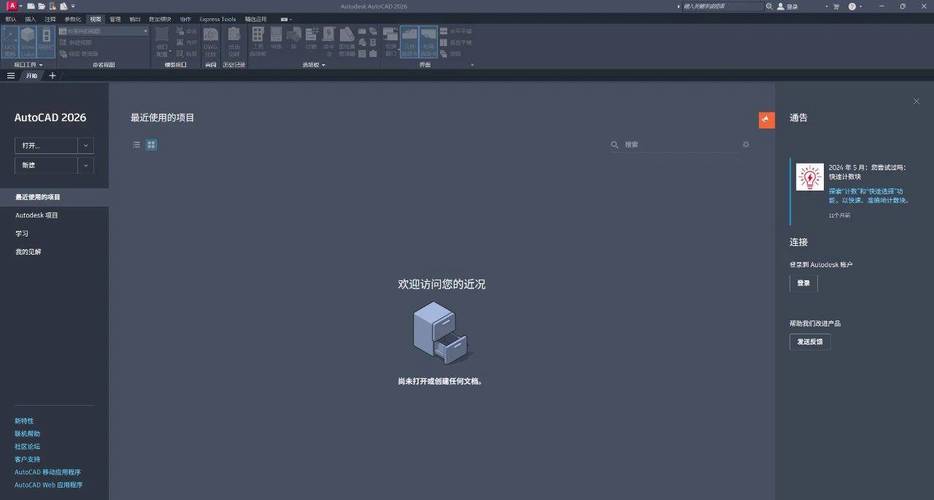Select Autodesk 项目 in the sidebar
The width and height of the screenshot is (934, 500).
pyautogui.click(x=37, y=215)
